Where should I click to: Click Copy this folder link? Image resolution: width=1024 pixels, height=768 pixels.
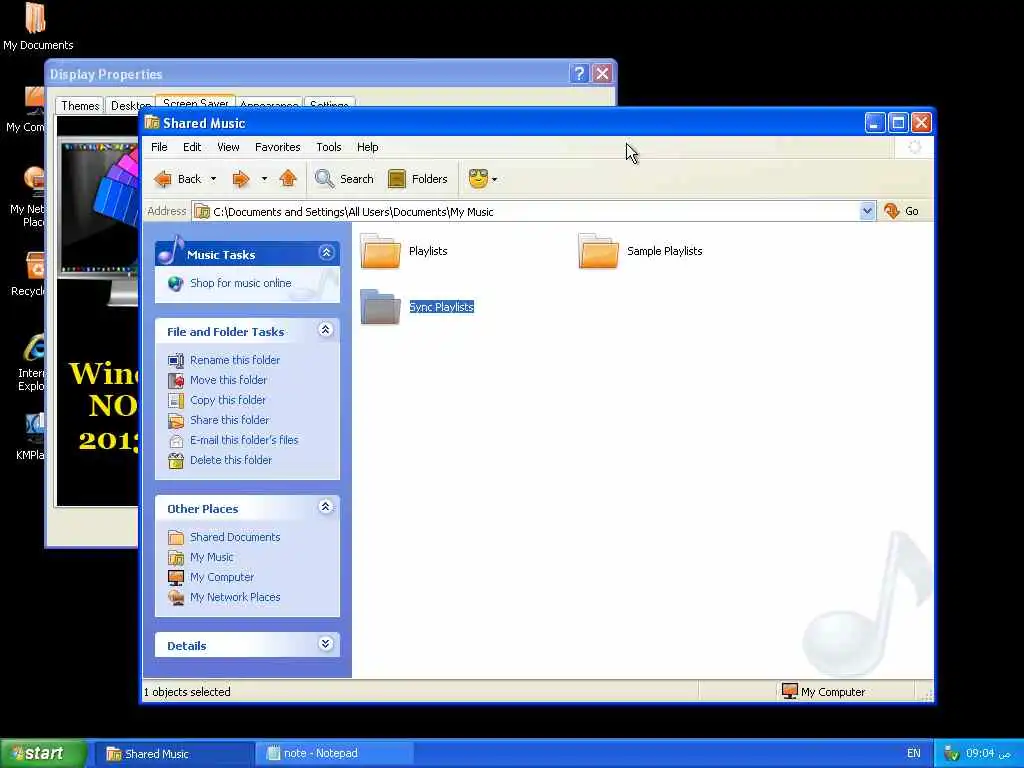pyautogui.click(x=227, y=400)
